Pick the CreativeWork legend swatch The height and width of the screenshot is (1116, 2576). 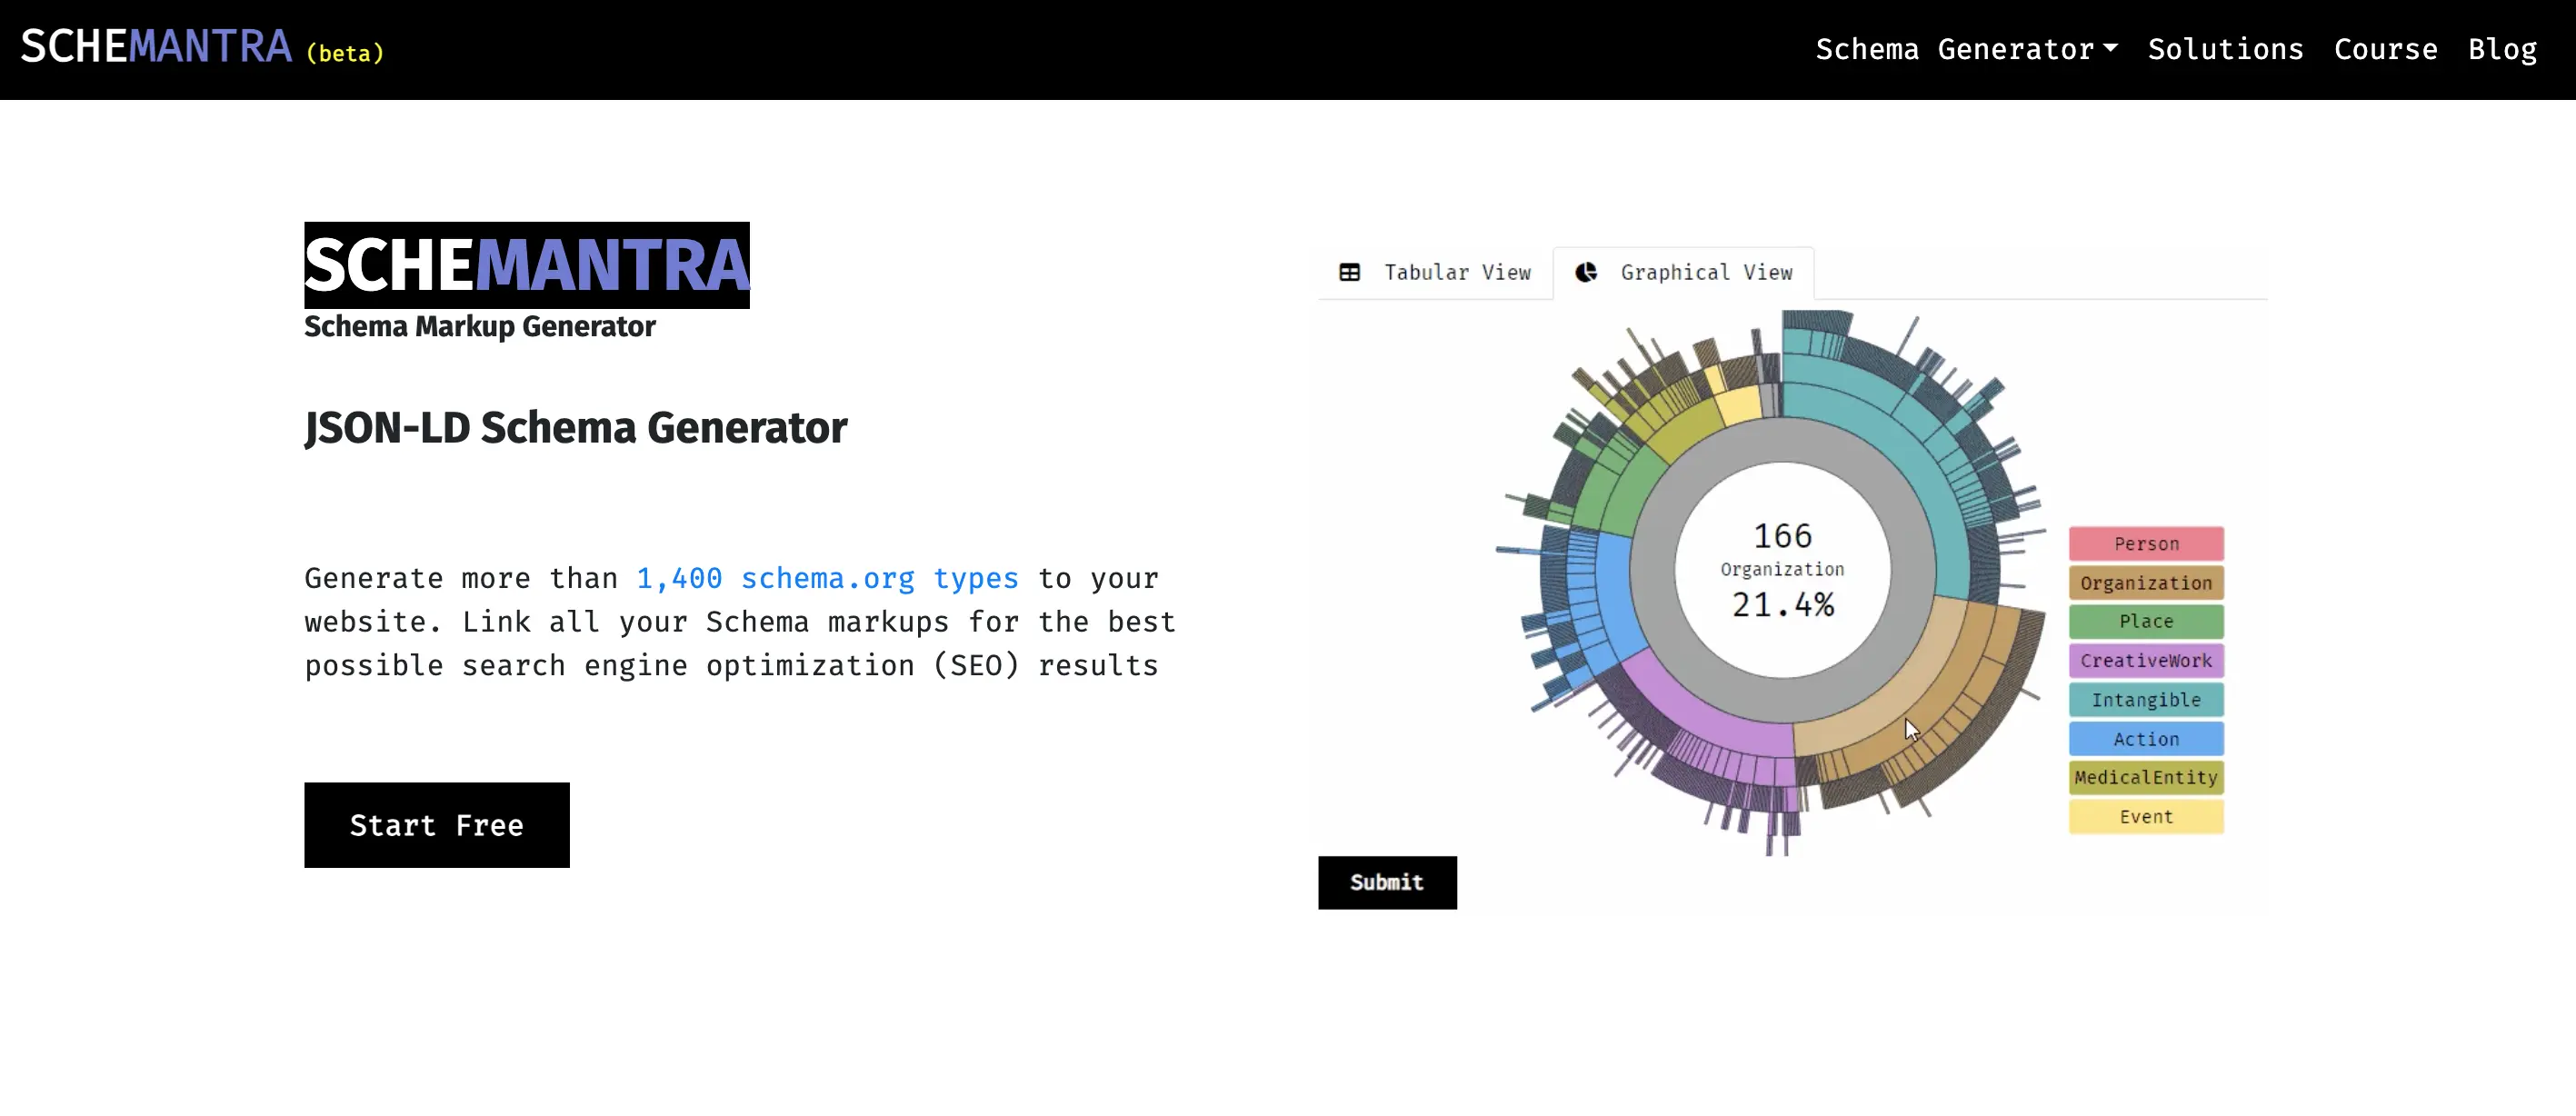click(x=2145, y=661)
